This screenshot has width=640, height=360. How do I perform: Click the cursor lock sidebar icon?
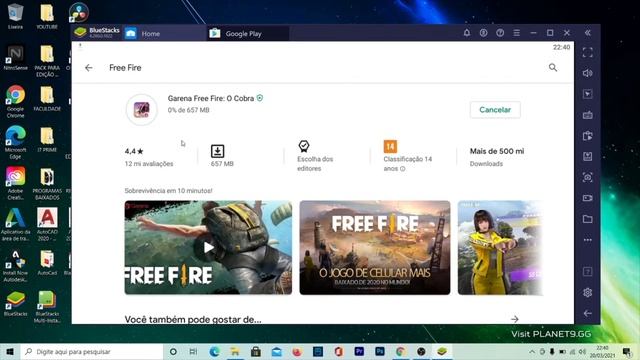click(588, 94)
